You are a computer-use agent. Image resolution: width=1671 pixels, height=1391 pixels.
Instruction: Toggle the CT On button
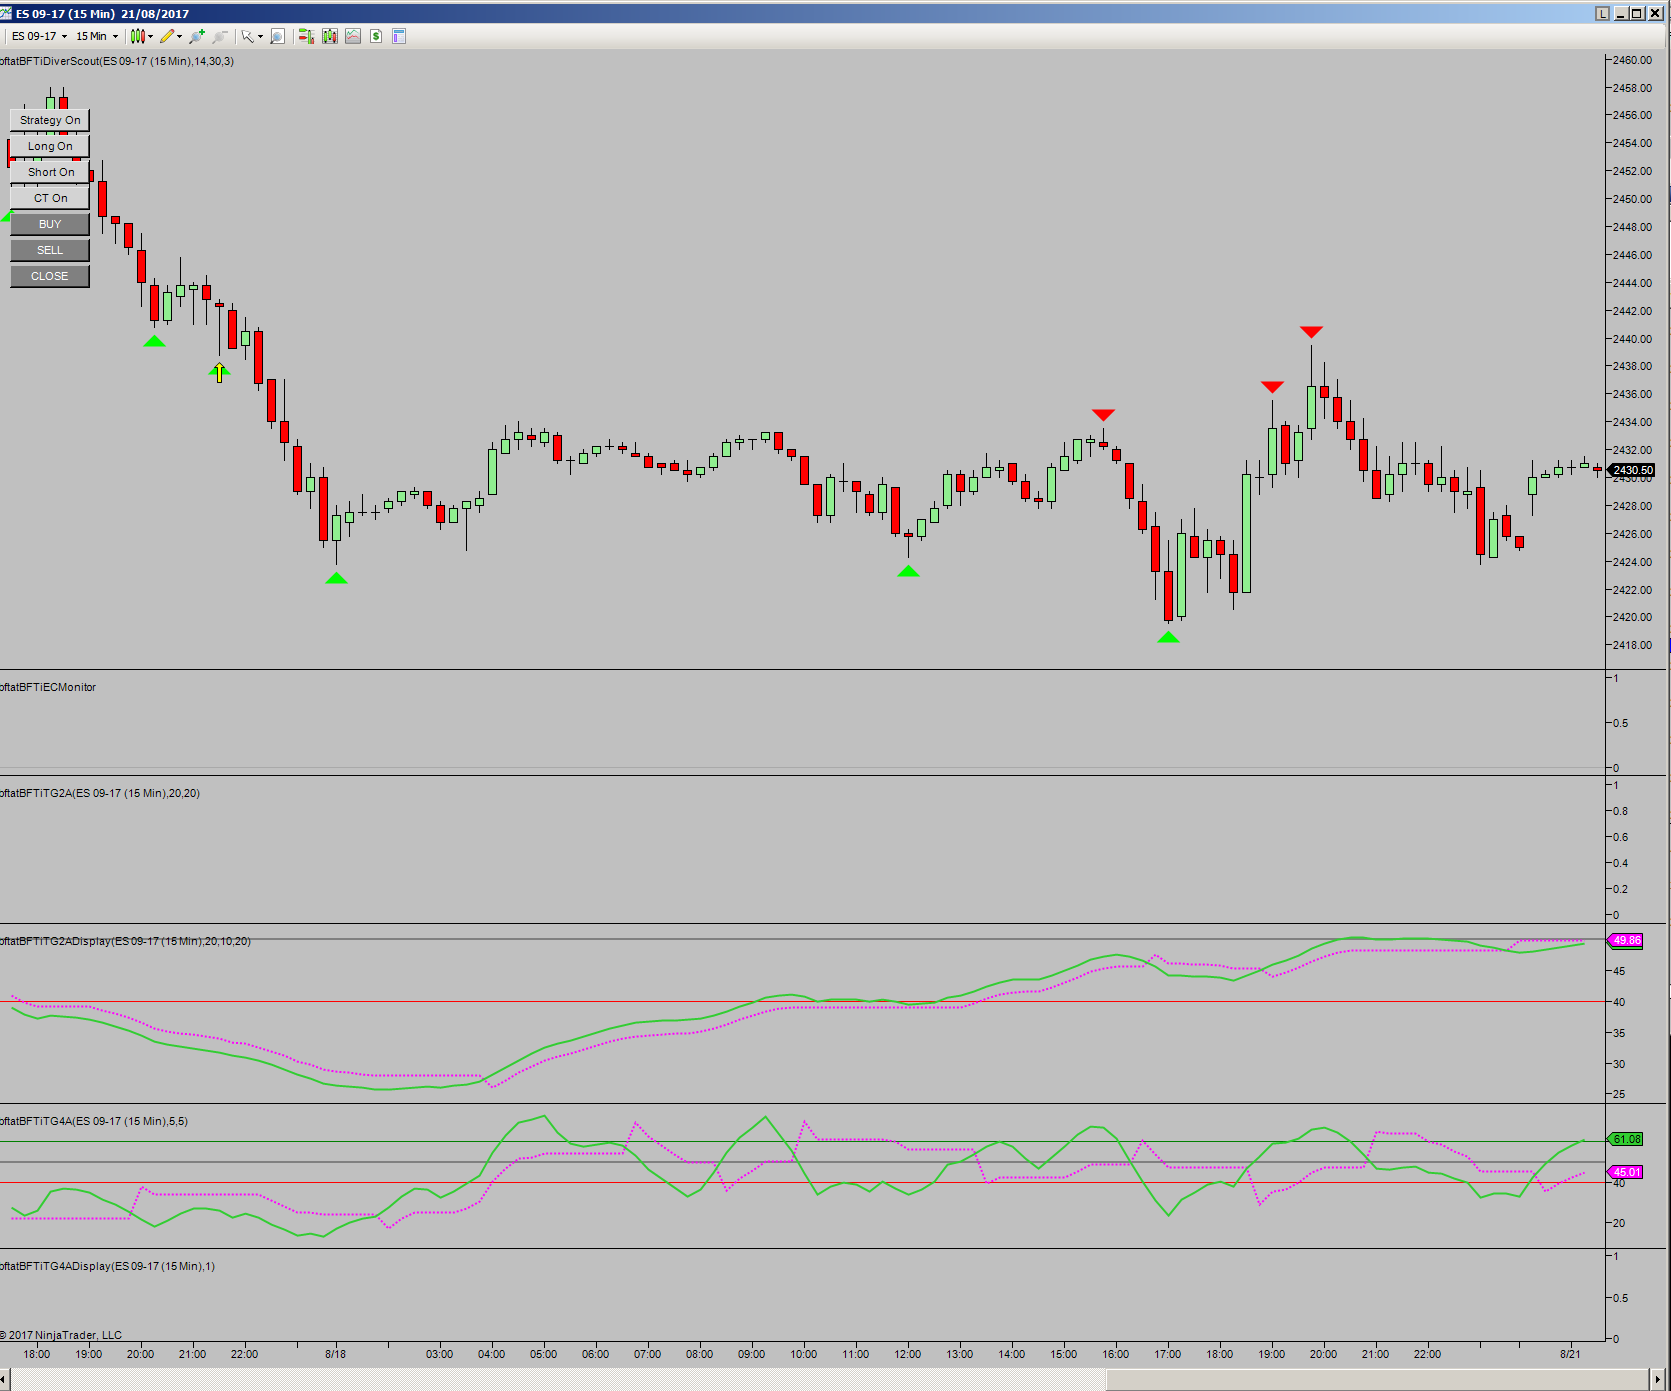click(50, 198)
